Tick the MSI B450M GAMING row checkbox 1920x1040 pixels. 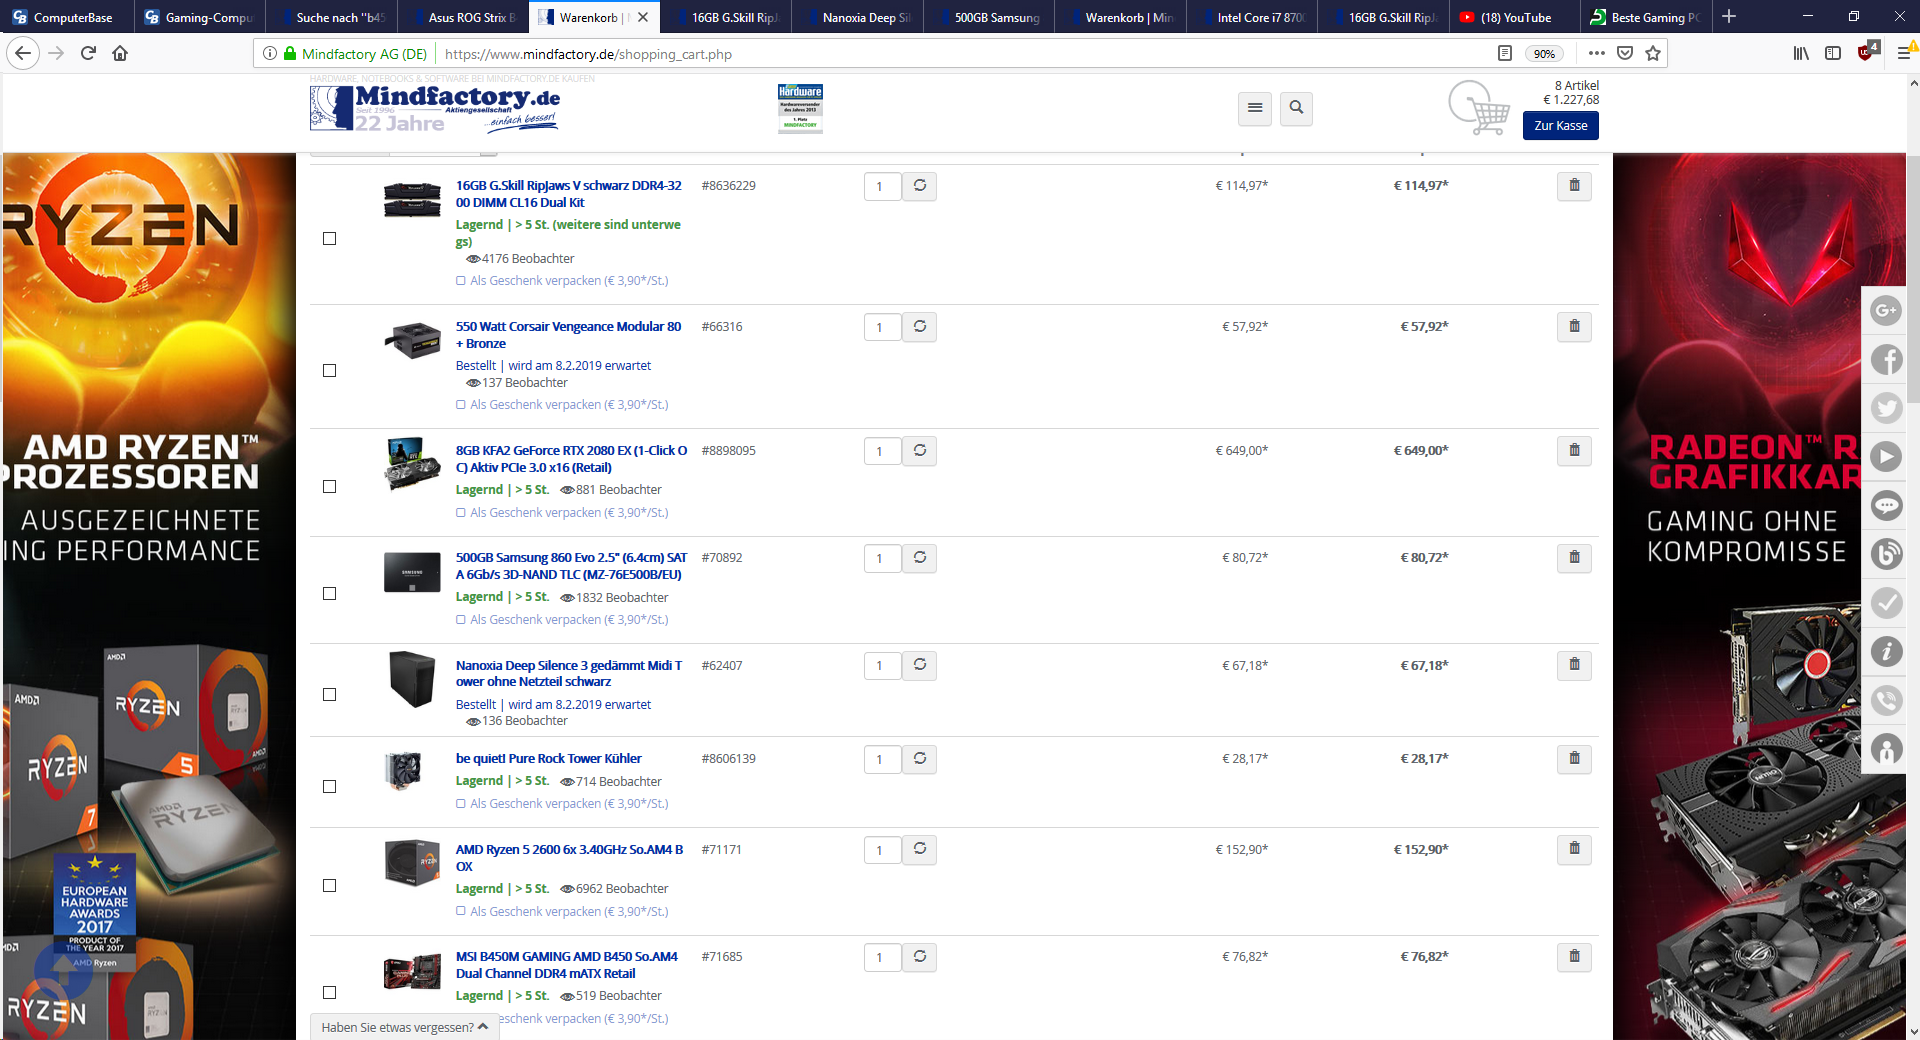tap(330, 993)
